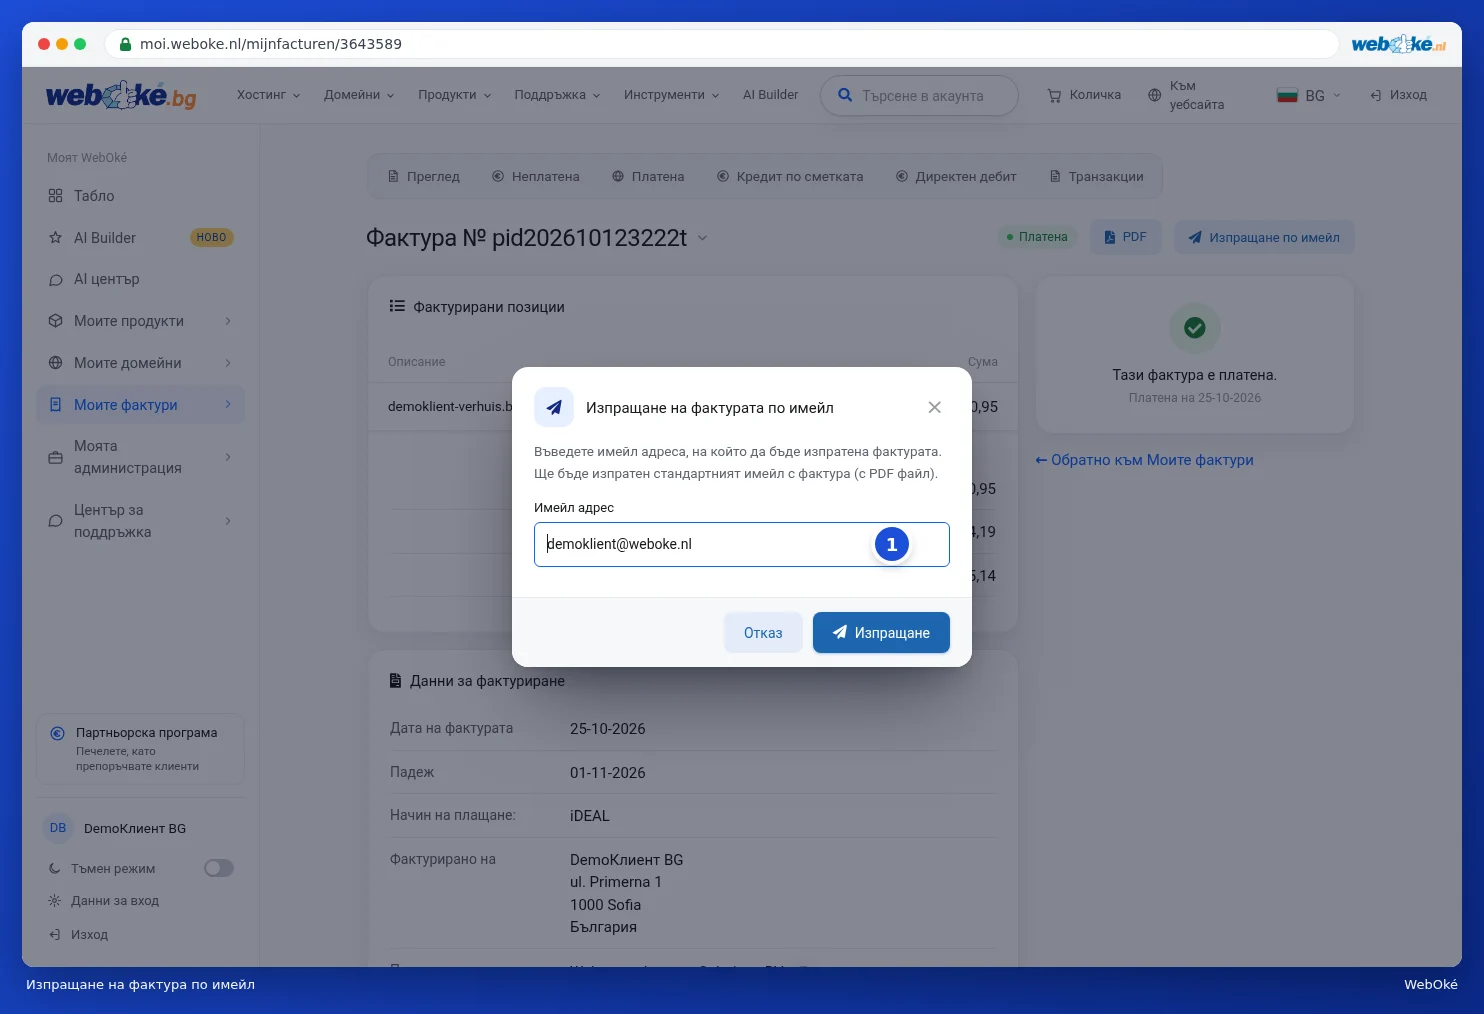The image size is (1484, 1014).
Task: Open the Кредит по сметката tab
Action: (790, 177)
